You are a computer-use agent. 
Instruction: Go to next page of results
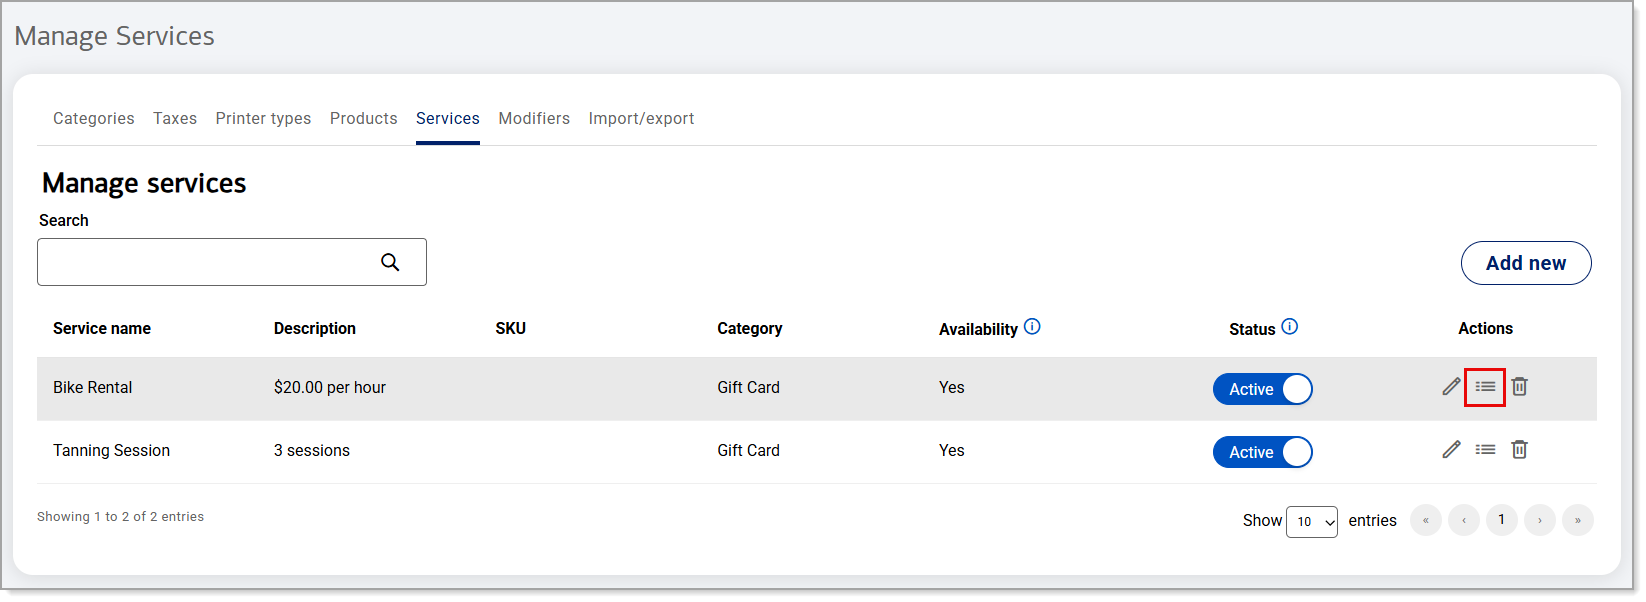click(x=1540, y=520)
